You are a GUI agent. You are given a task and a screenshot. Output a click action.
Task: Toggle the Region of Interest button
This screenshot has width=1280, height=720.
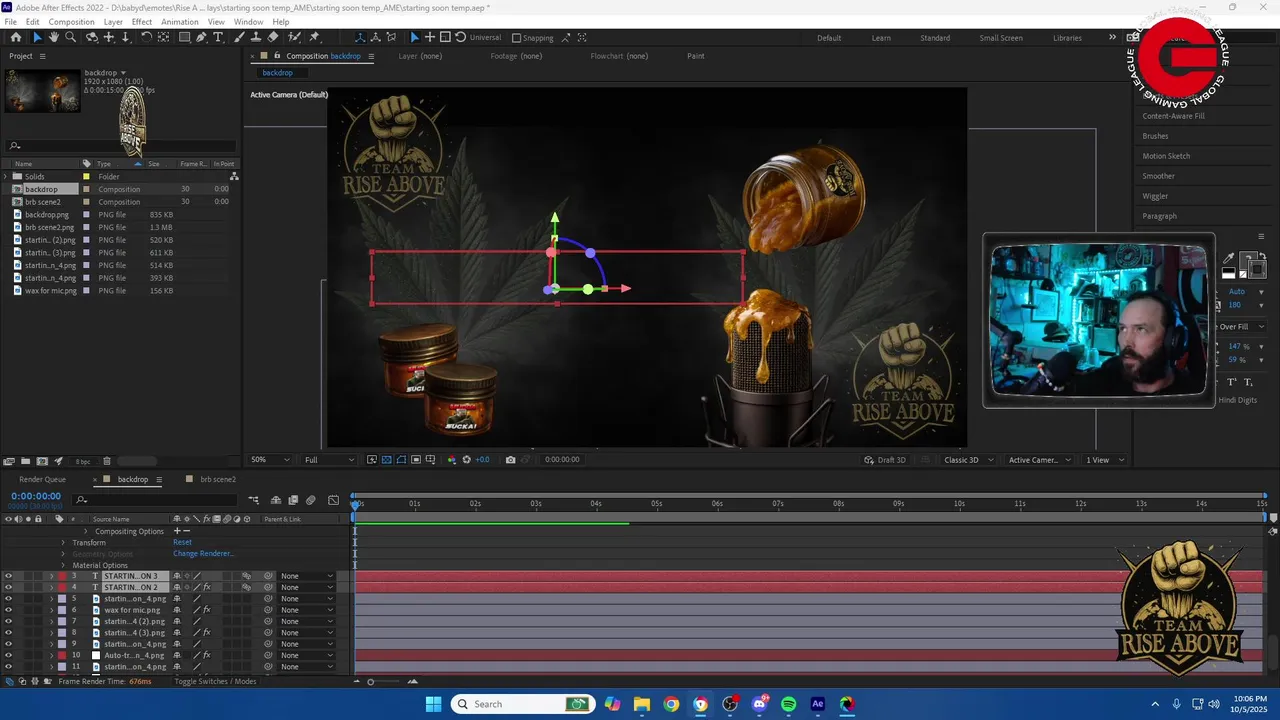[416, 459]
